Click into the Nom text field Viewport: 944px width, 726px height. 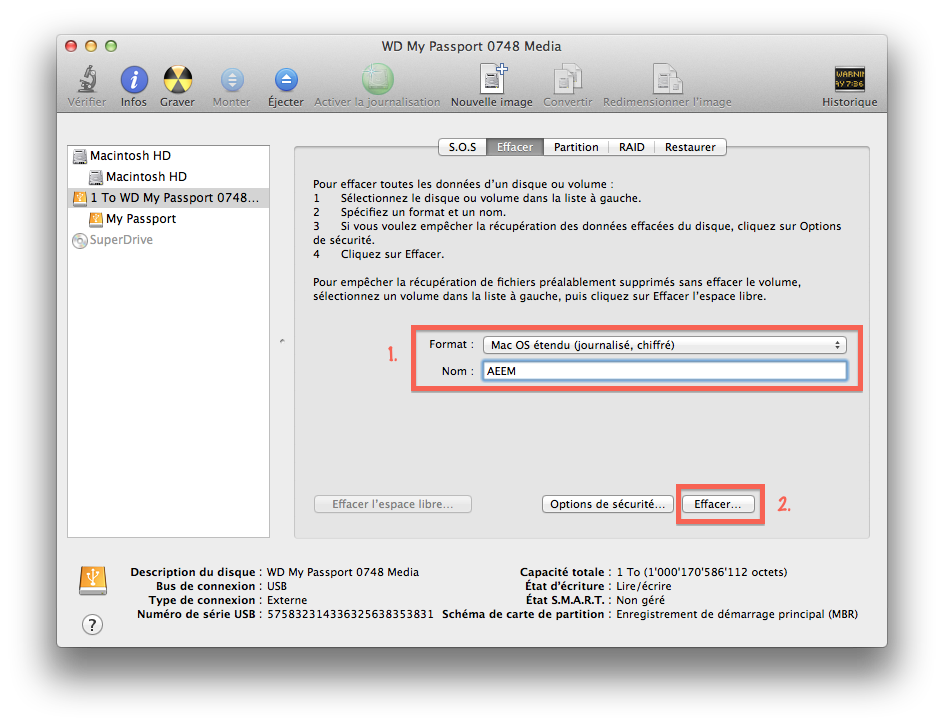(x=663, y=371)
